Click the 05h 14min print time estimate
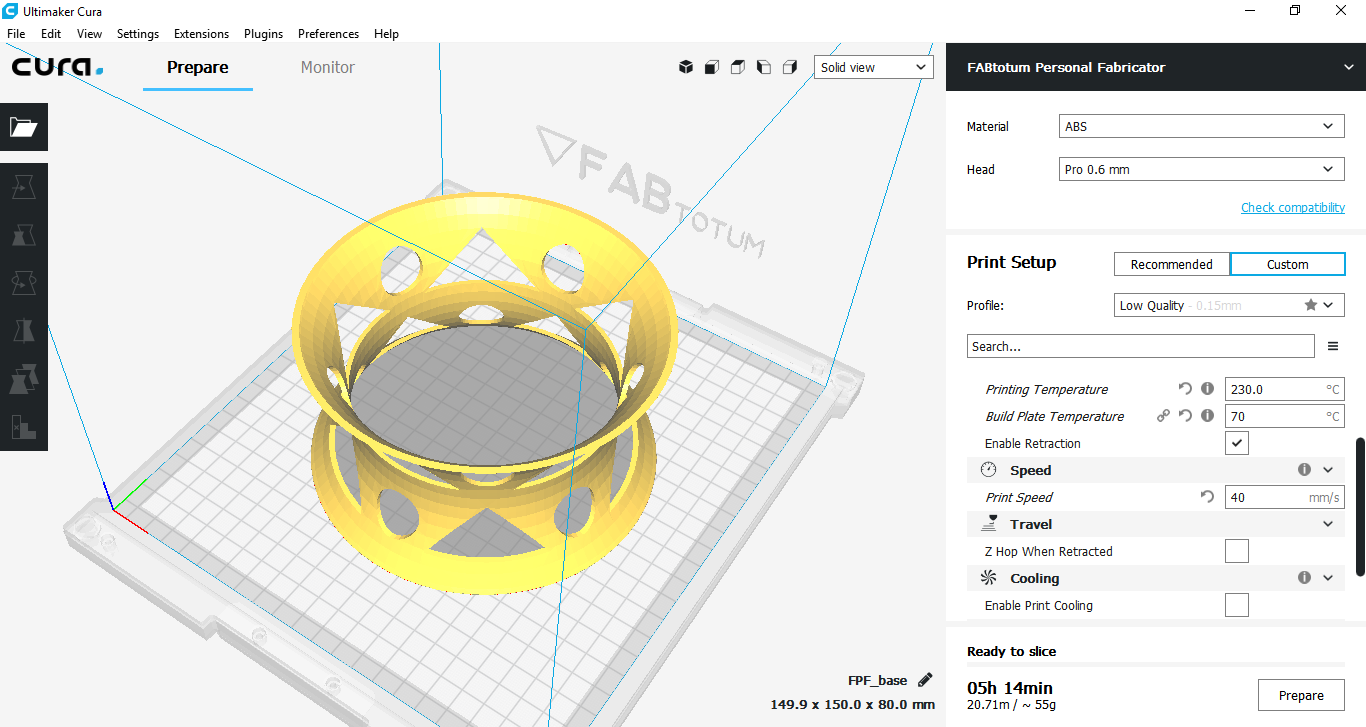1366x727 pixels. coord(1010,687)
